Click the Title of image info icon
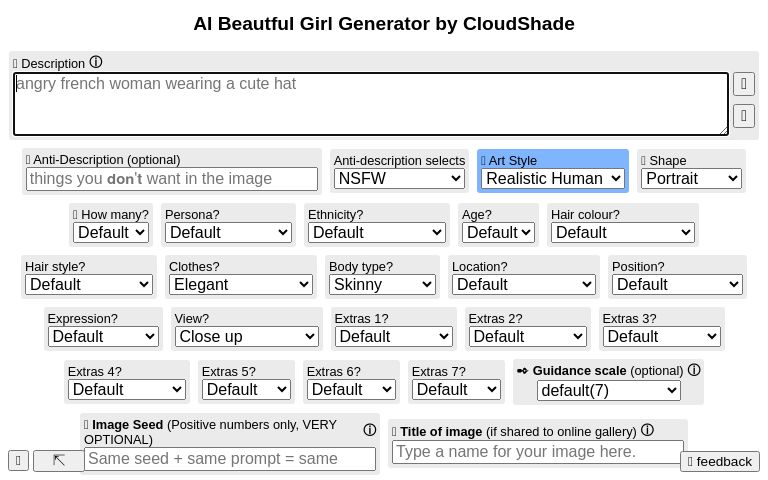Image resolution: width=768 pixels, height=480 pixels. [647, 431]
